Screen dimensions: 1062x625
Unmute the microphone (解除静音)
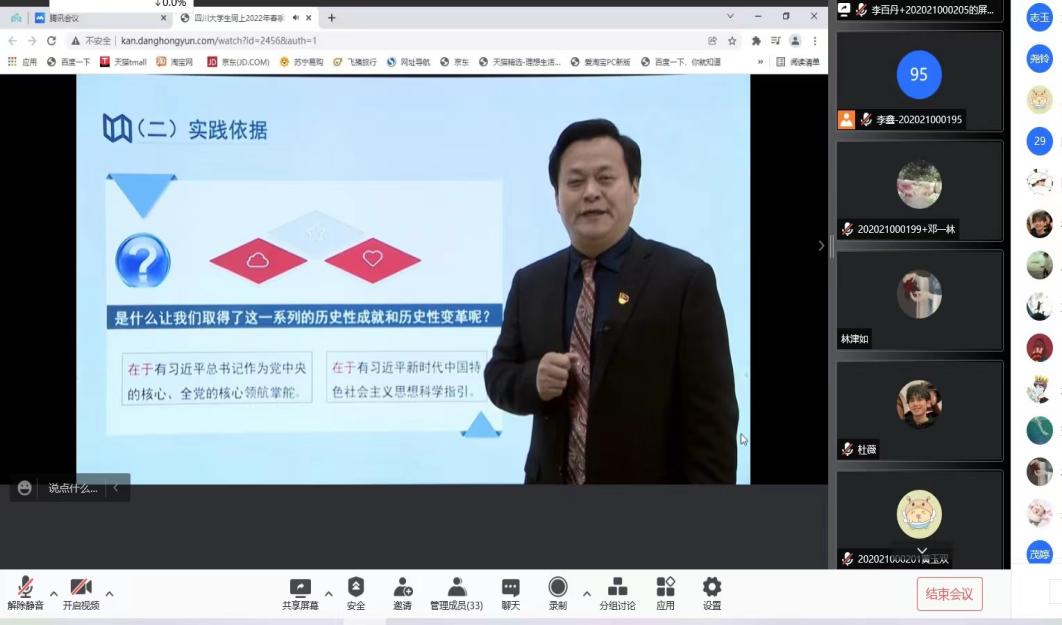tap(25, 590)
